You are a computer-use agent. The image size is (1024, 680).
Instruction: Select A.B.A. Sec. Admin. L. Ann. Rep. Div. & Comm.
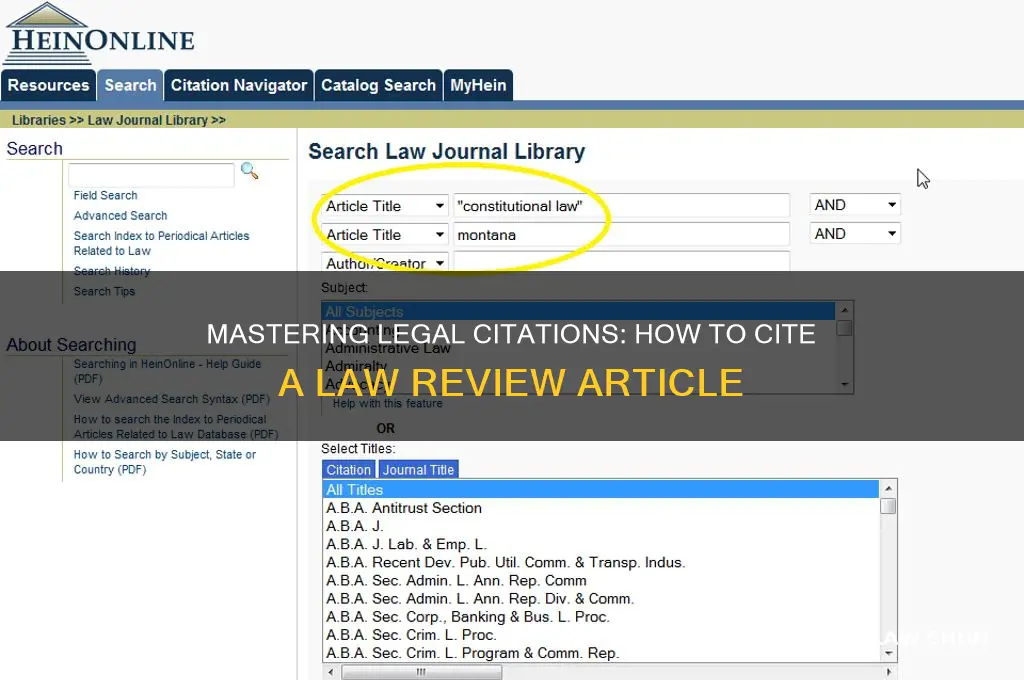(x=601, y=599)
